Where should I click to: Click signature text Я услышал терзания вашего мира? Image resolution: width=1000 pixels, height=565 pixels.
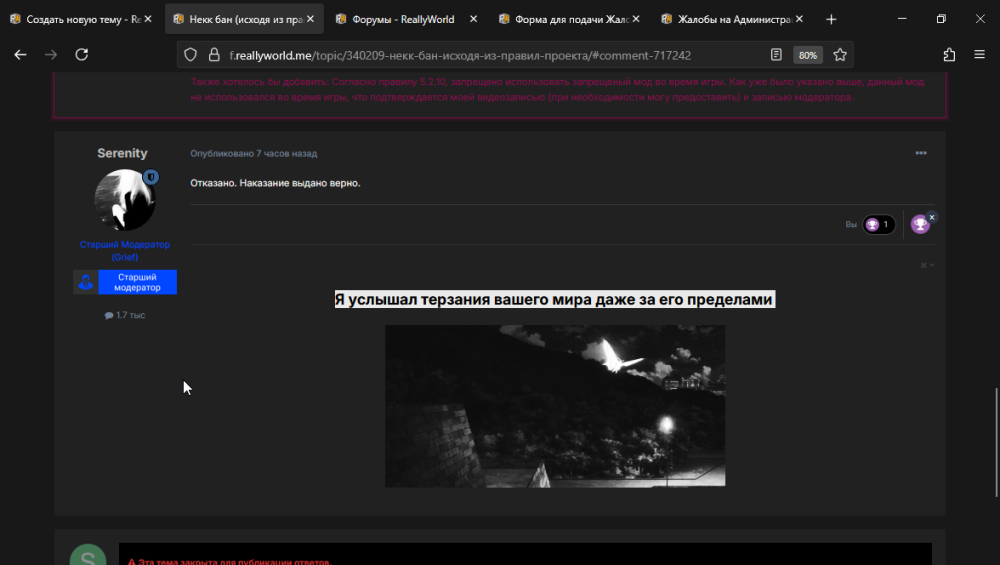click(x=555, y=300)
